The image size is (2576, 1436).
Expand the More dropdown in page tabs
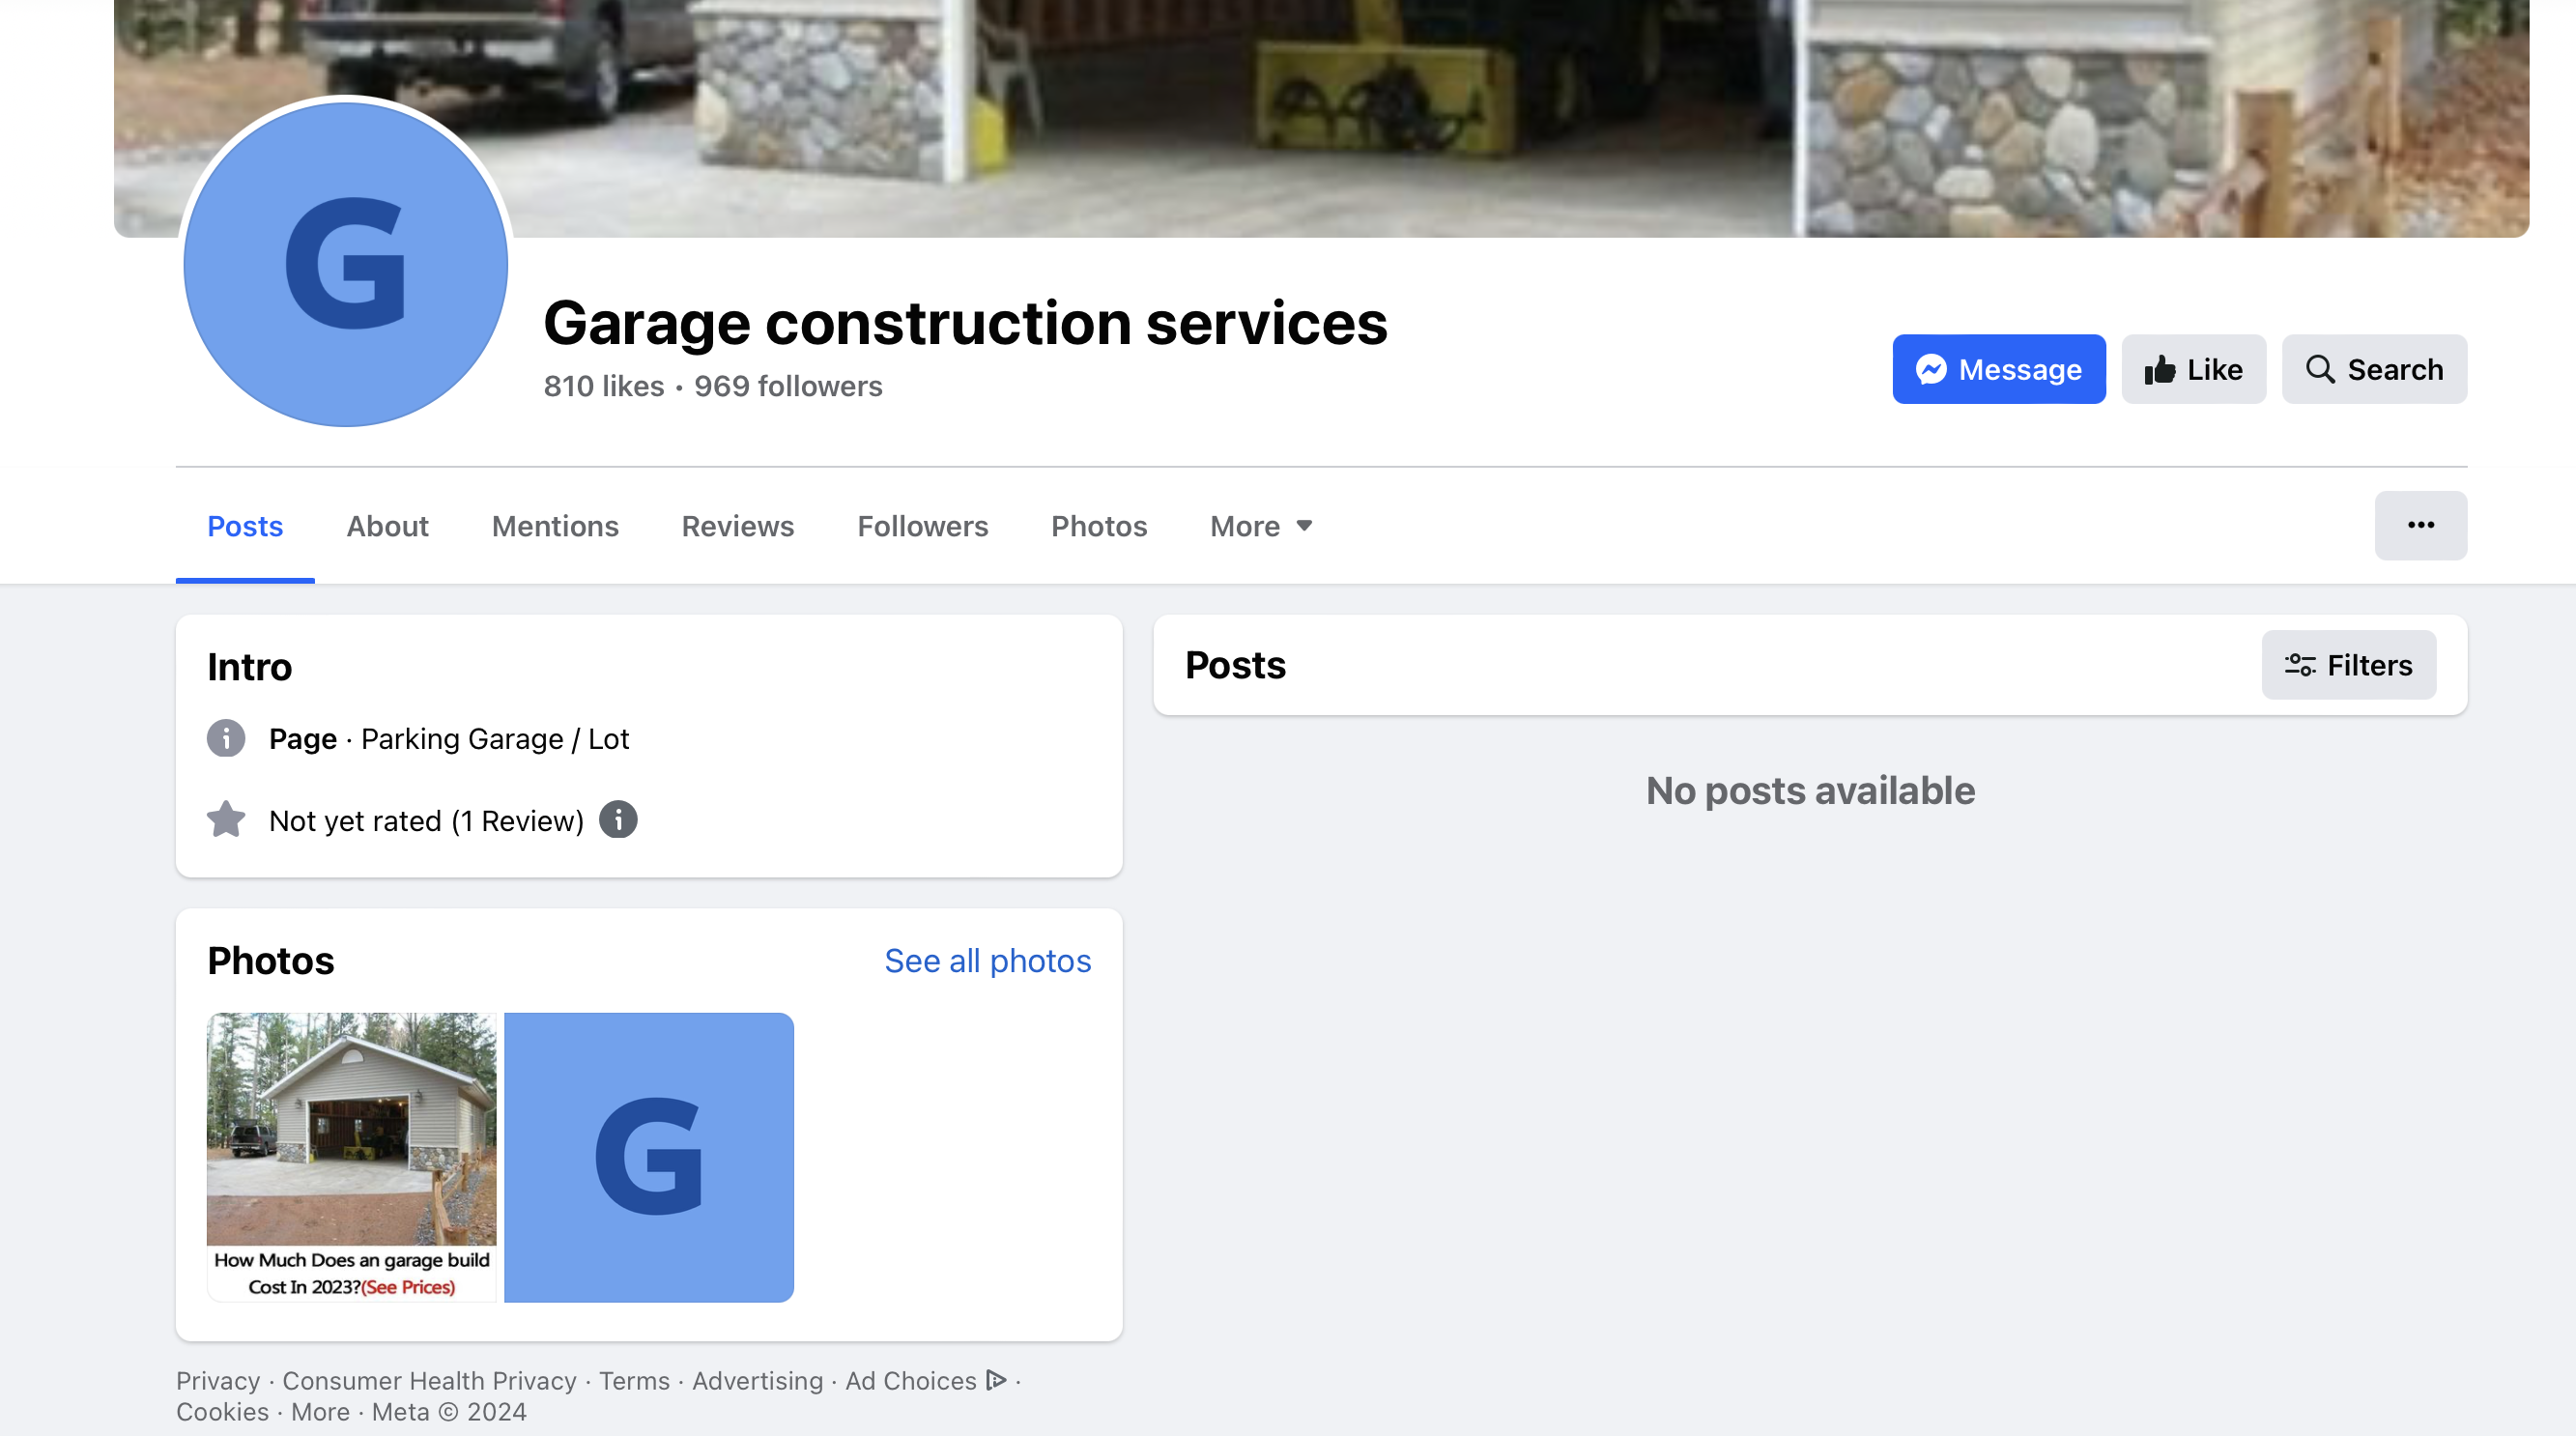click(1260, 526)
